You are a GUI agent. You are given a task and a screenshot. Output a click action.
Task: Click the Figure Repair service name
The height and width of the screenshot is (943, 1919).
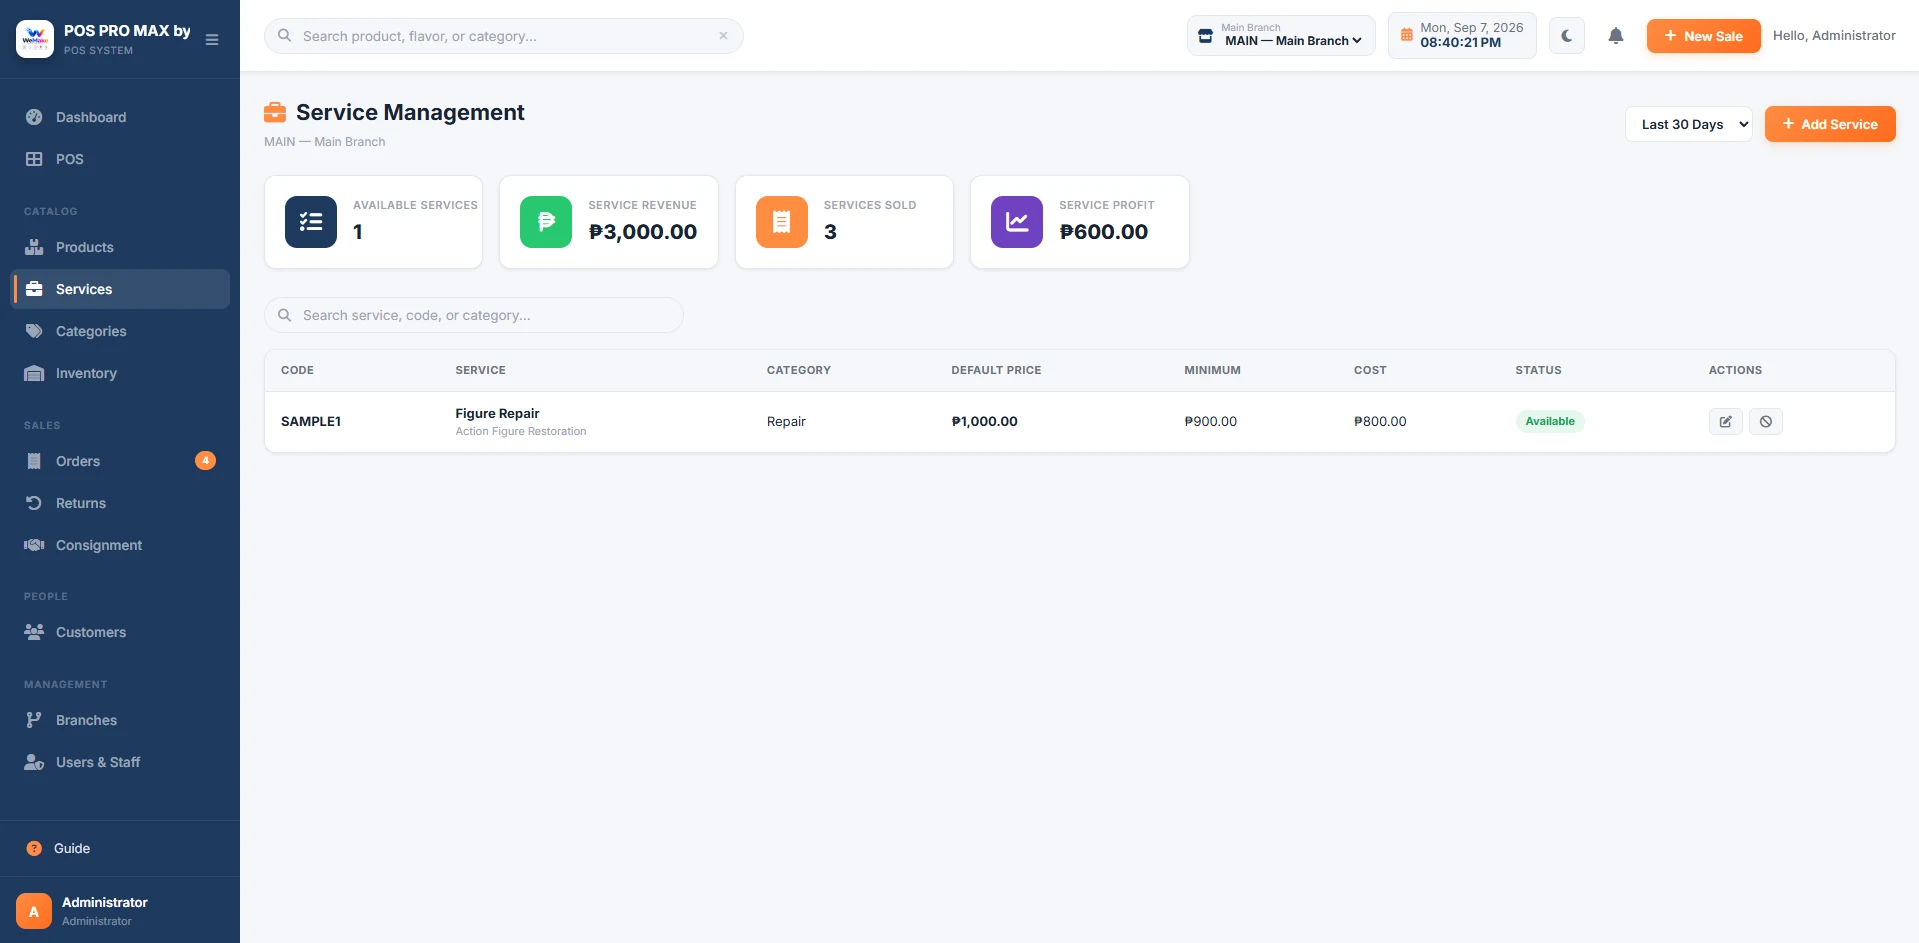497,414
